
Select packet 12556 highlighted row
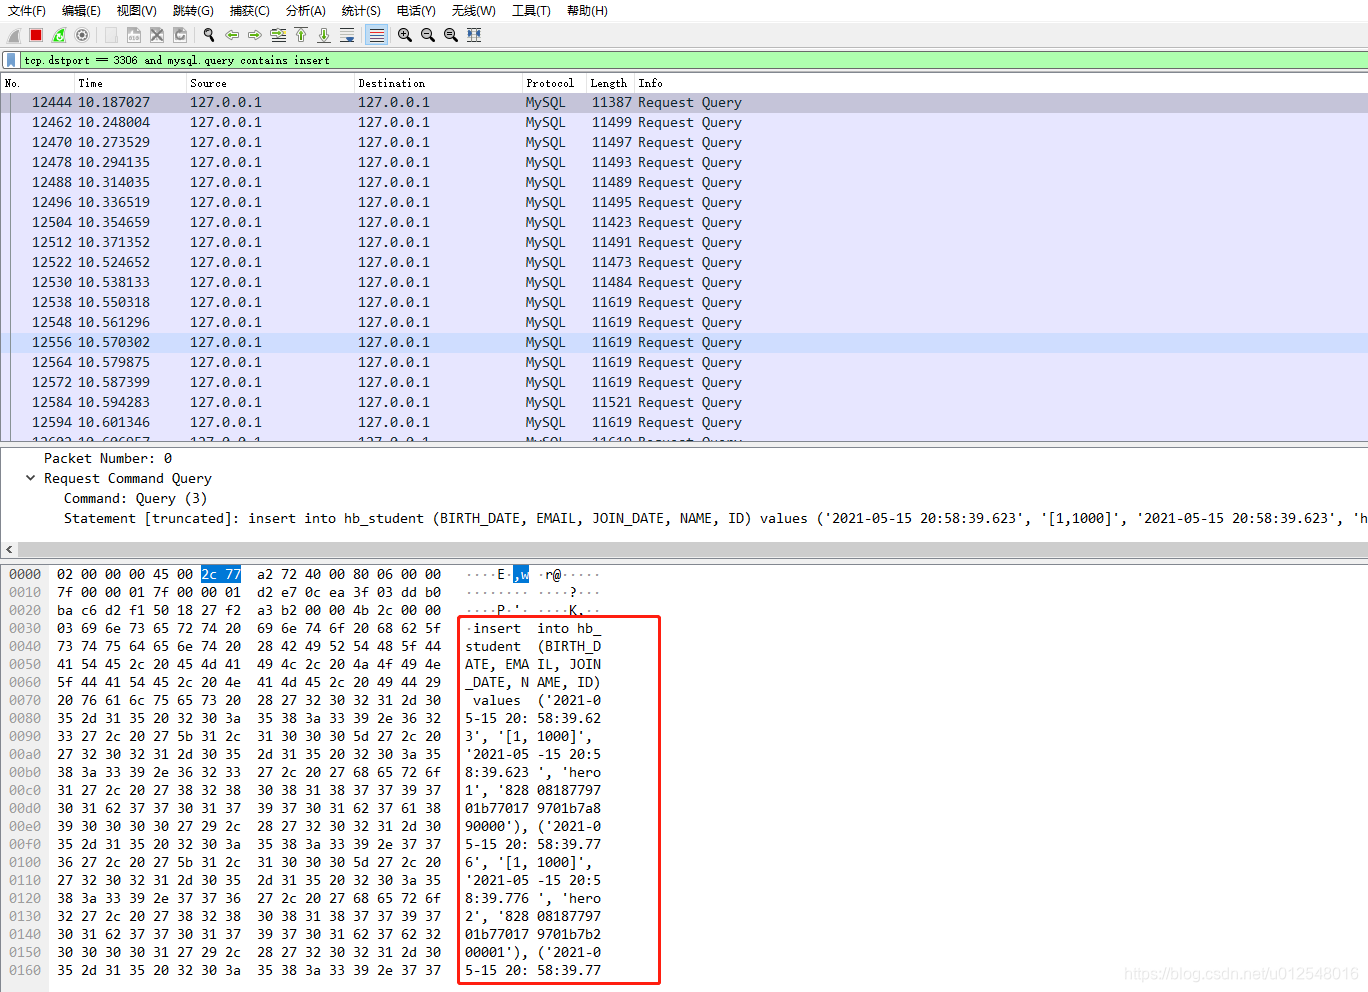point(684,342)
